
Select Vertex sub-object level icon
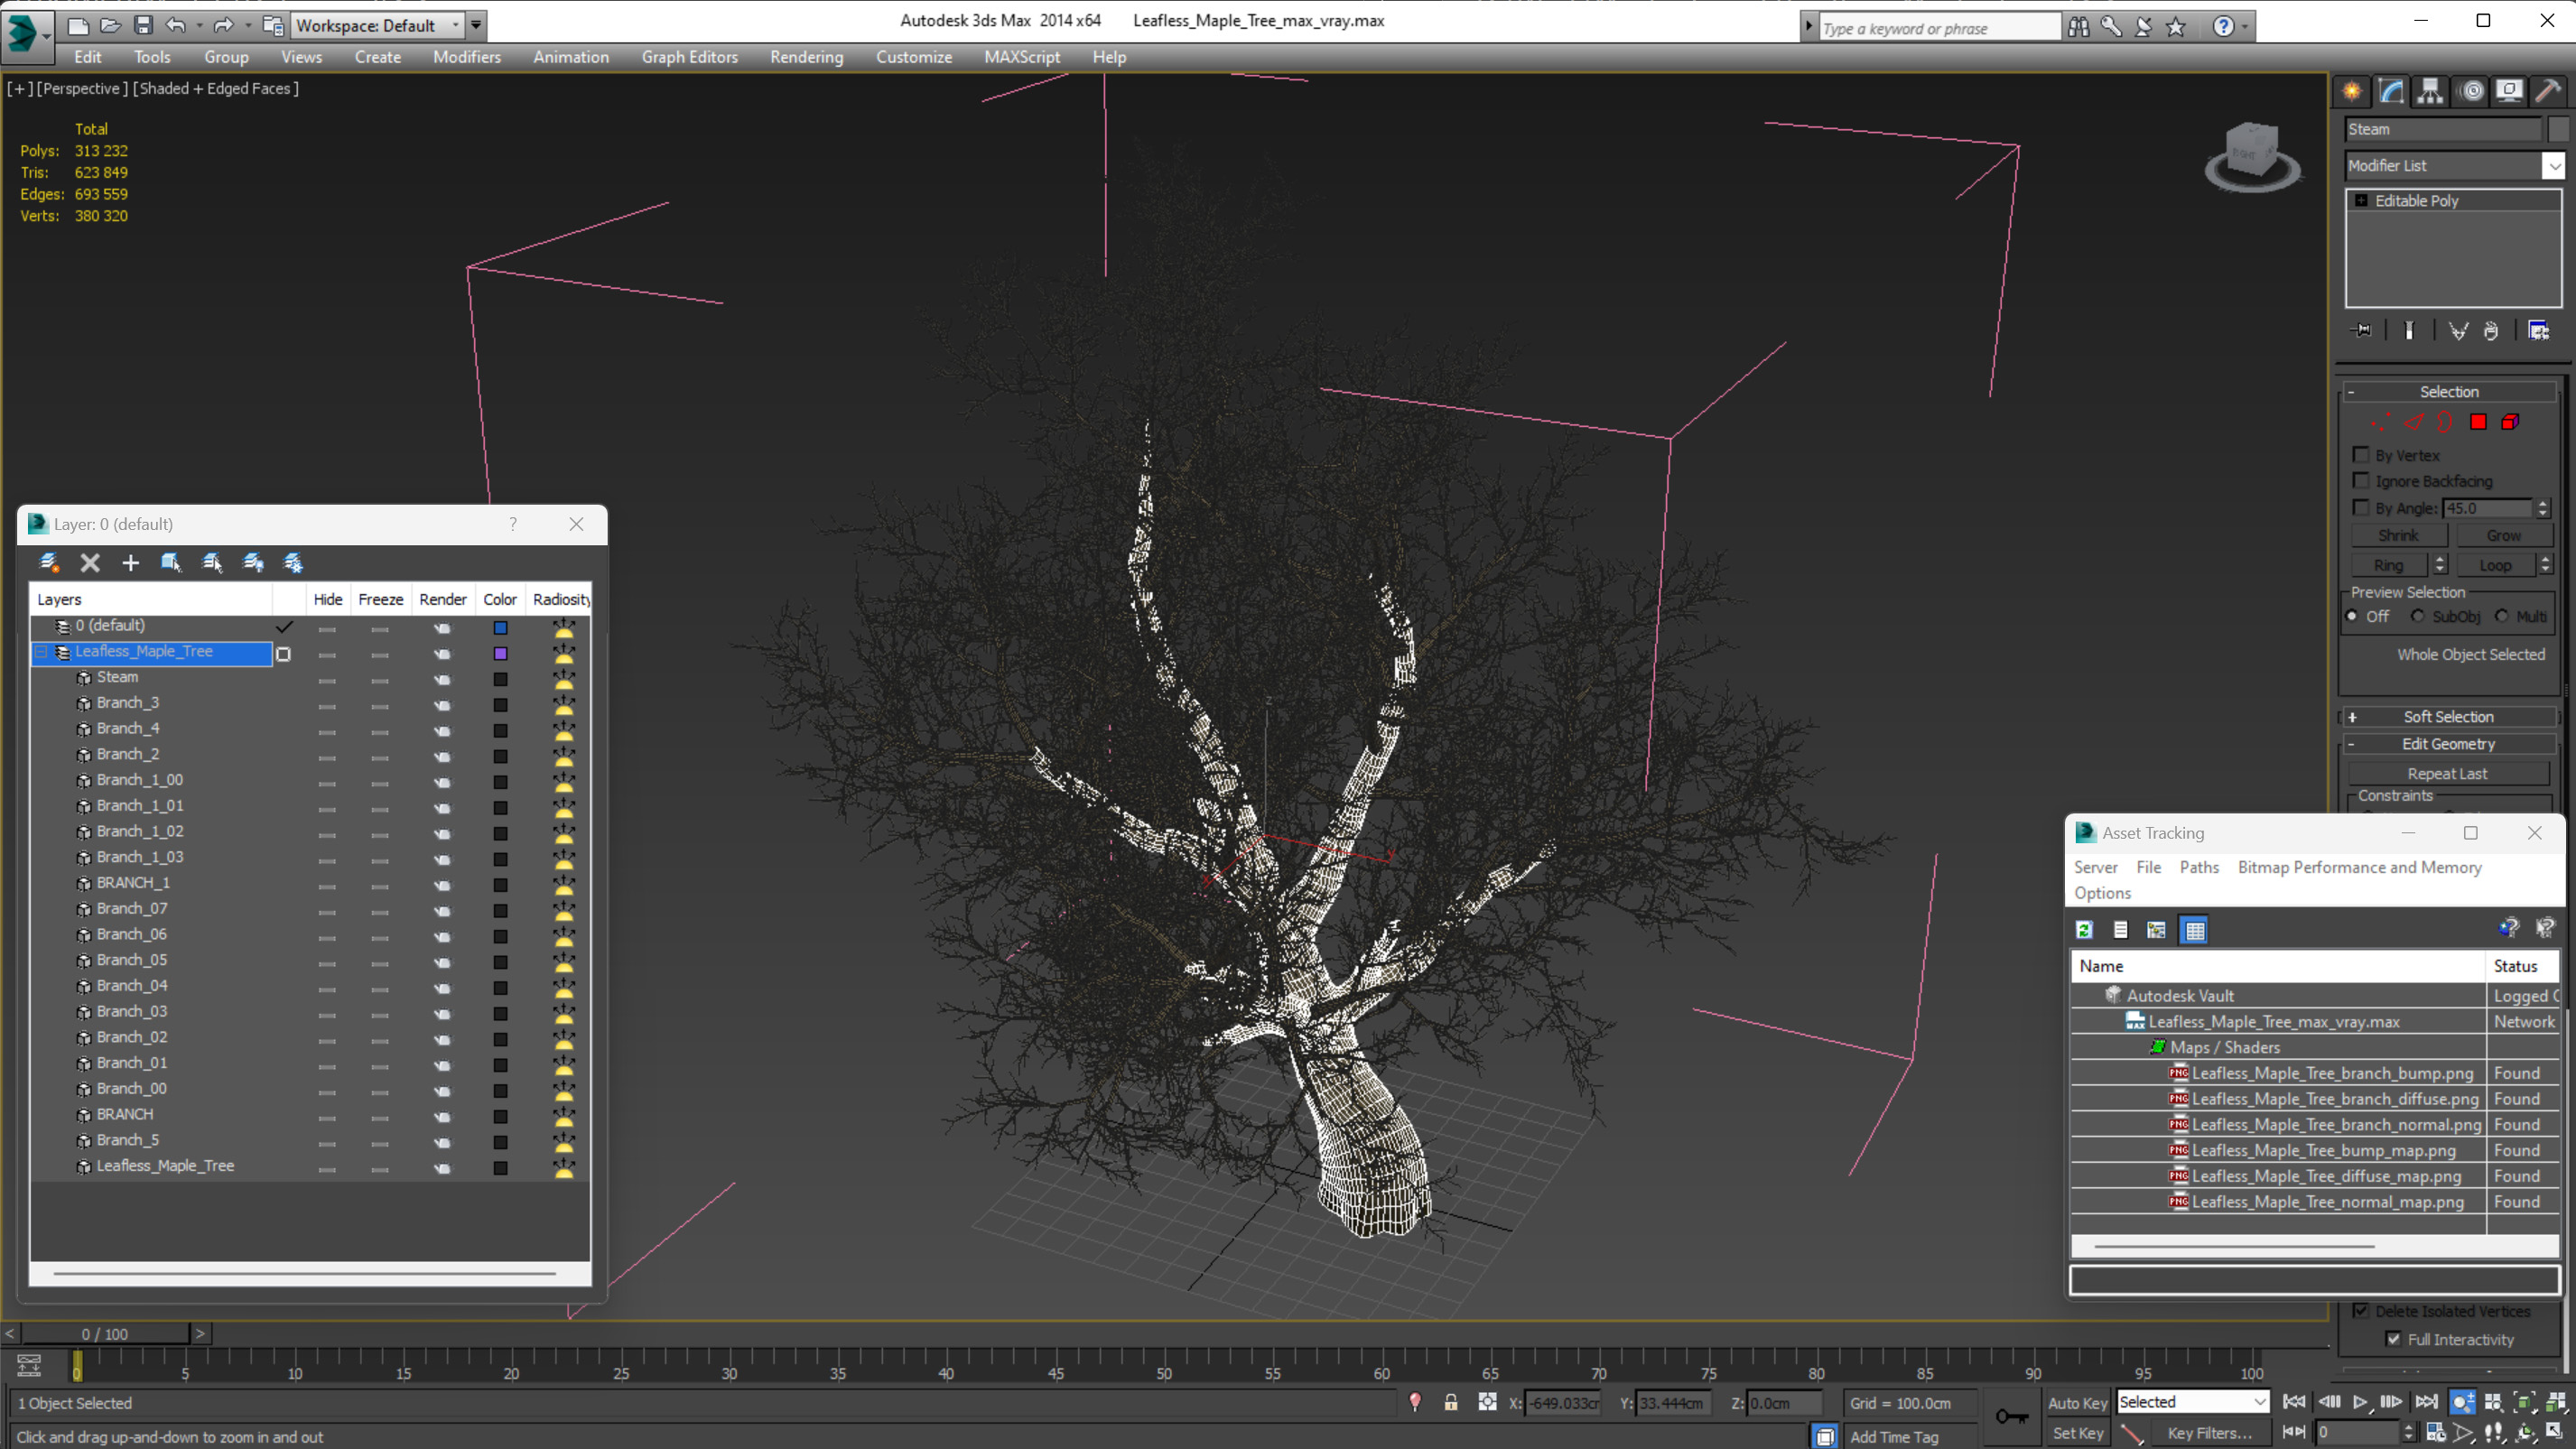point(2381,422)
